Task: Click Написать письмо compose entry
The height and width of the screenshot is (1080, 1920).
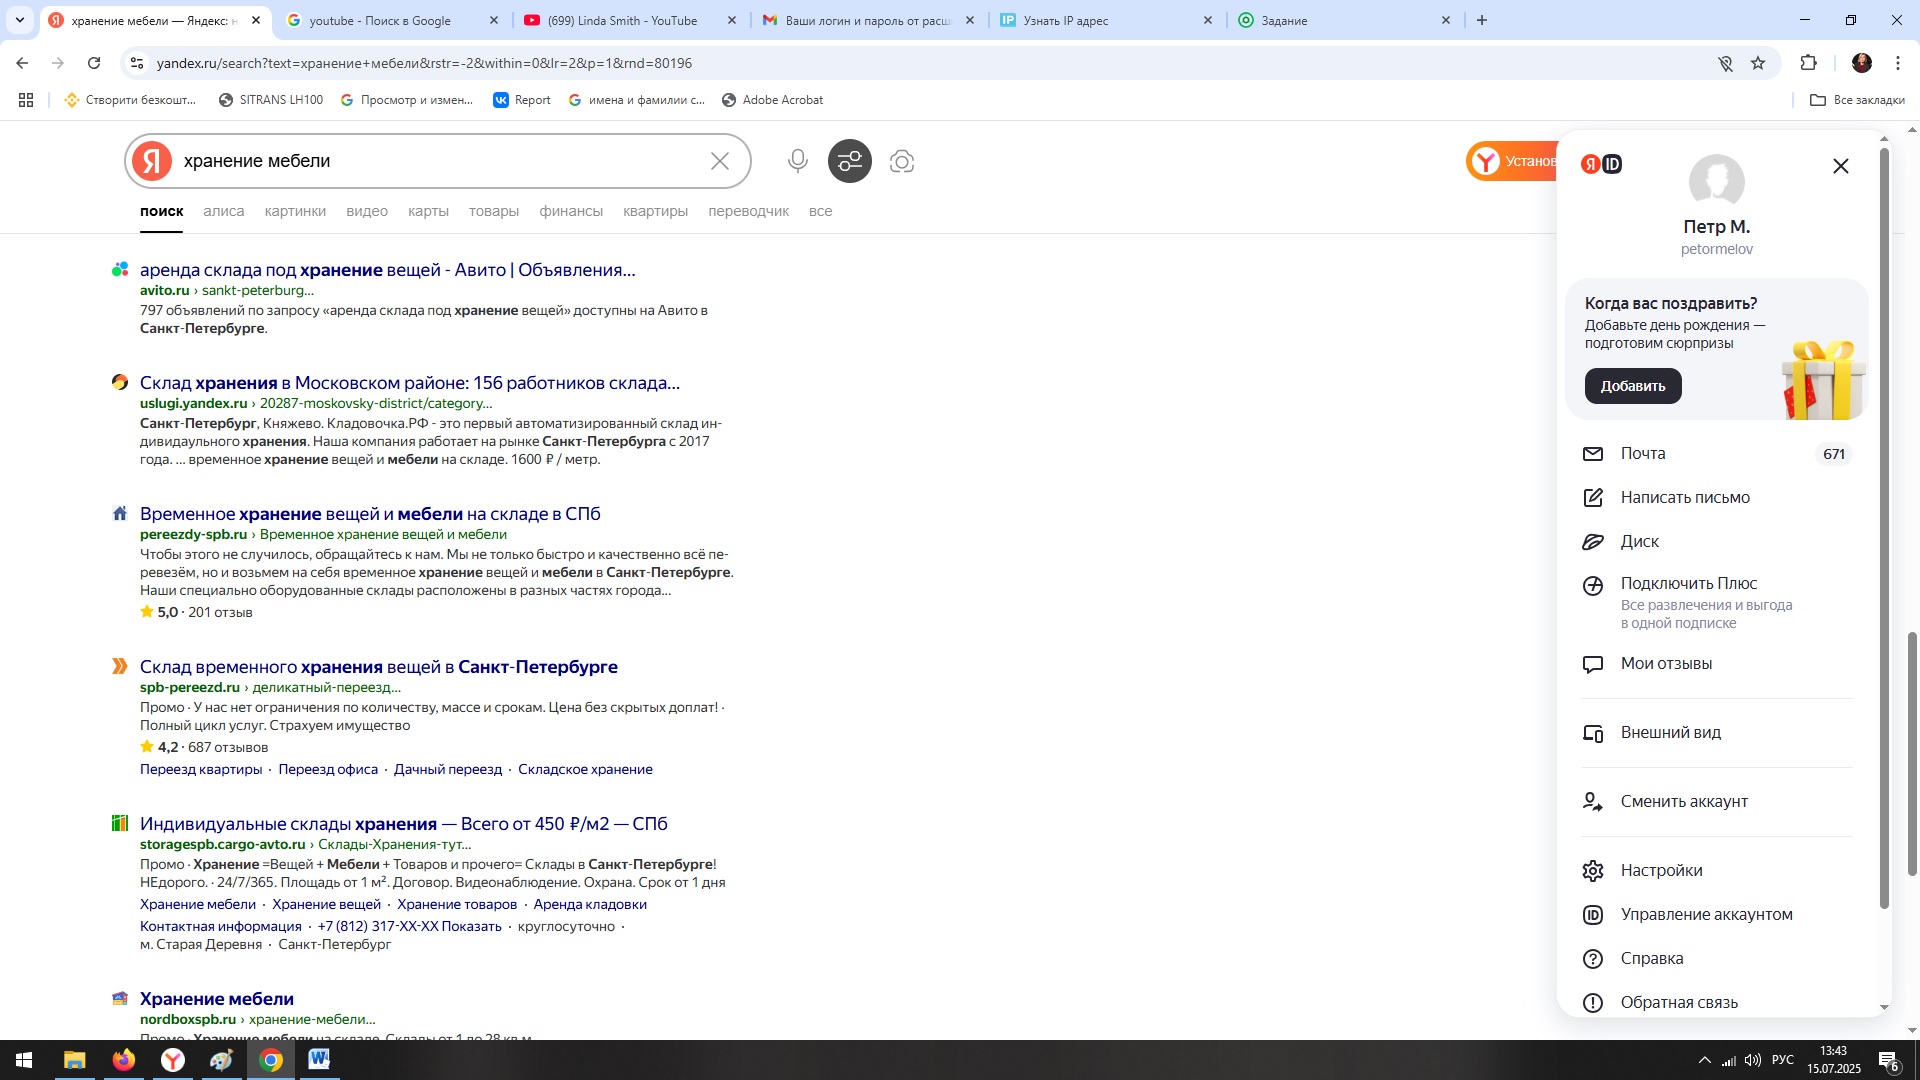Action: (1717, 498)
